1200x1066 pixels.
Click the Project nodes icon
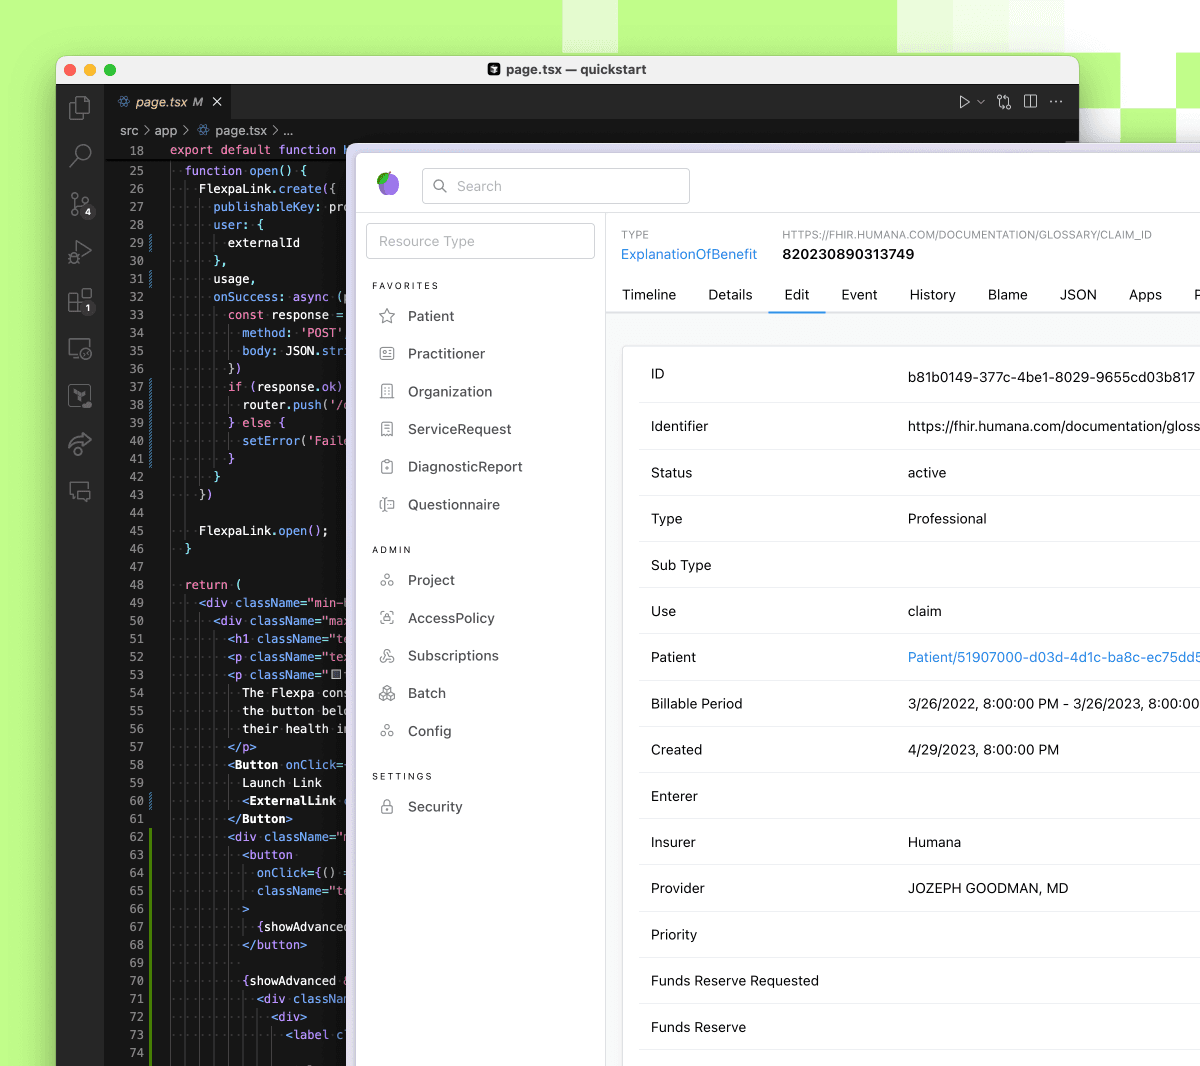pos(387,580)
